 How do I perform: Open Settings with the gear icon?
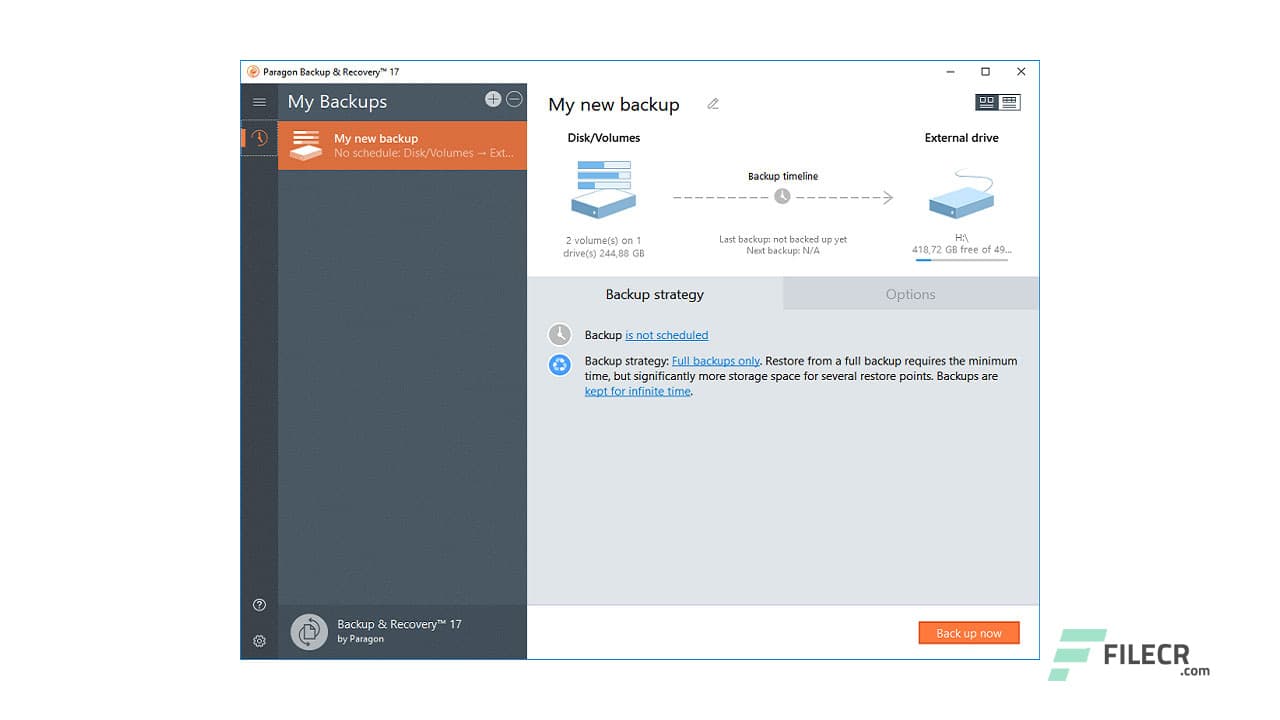click(259, 640)
